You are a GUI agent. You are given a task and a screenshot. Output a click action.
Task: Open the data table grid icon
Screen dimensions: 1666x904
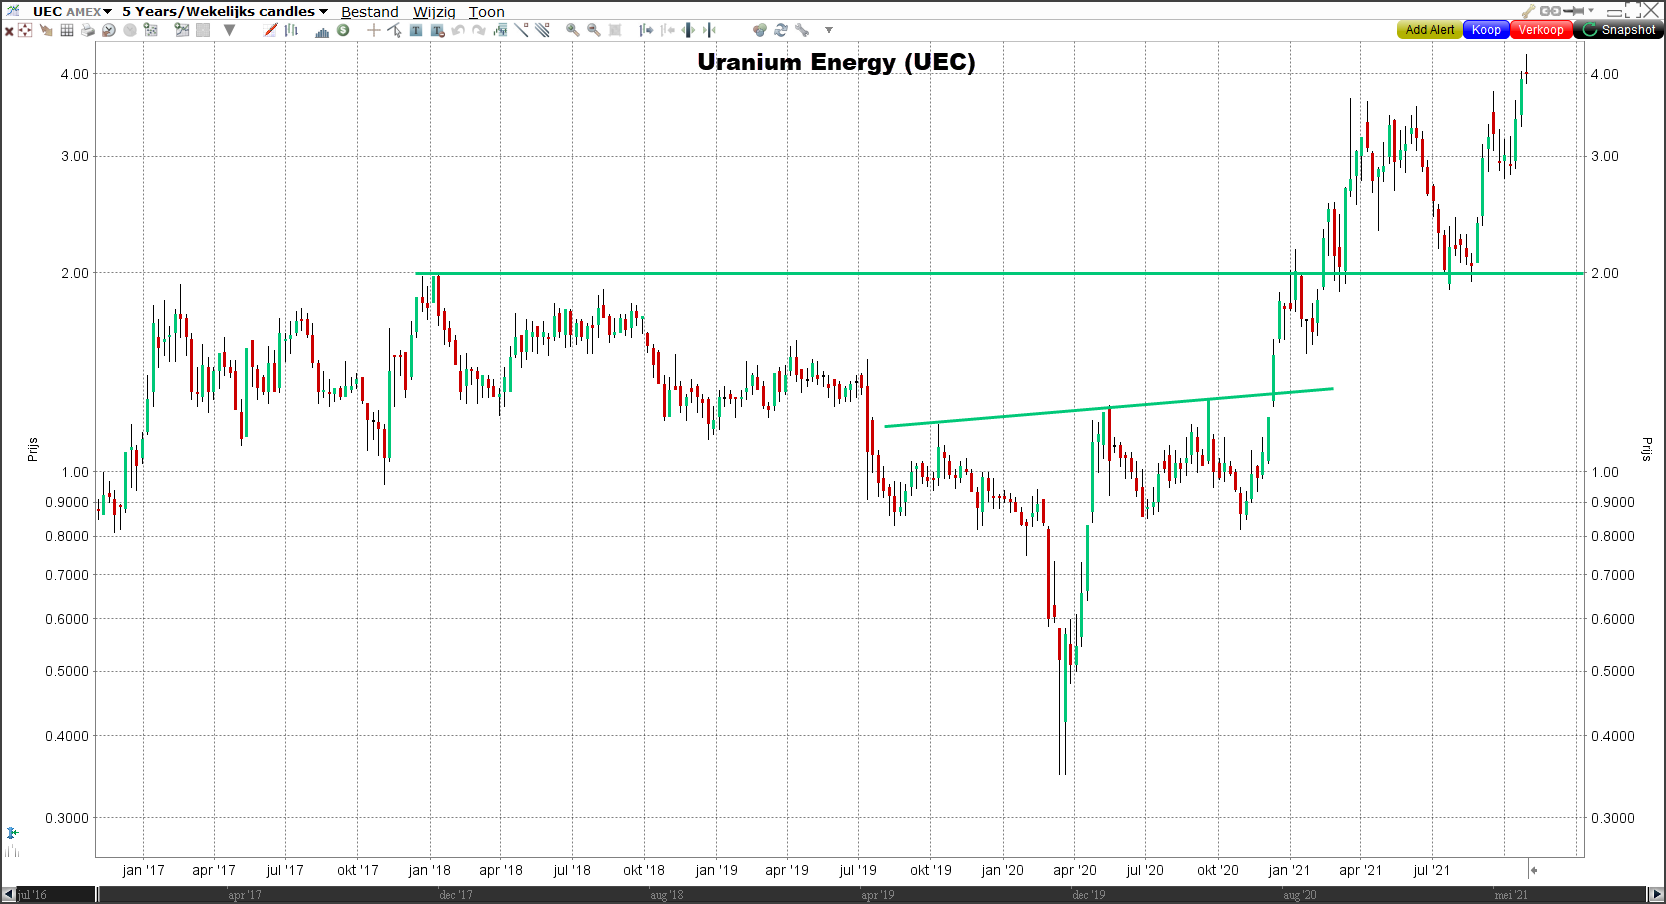pos(67,30)
